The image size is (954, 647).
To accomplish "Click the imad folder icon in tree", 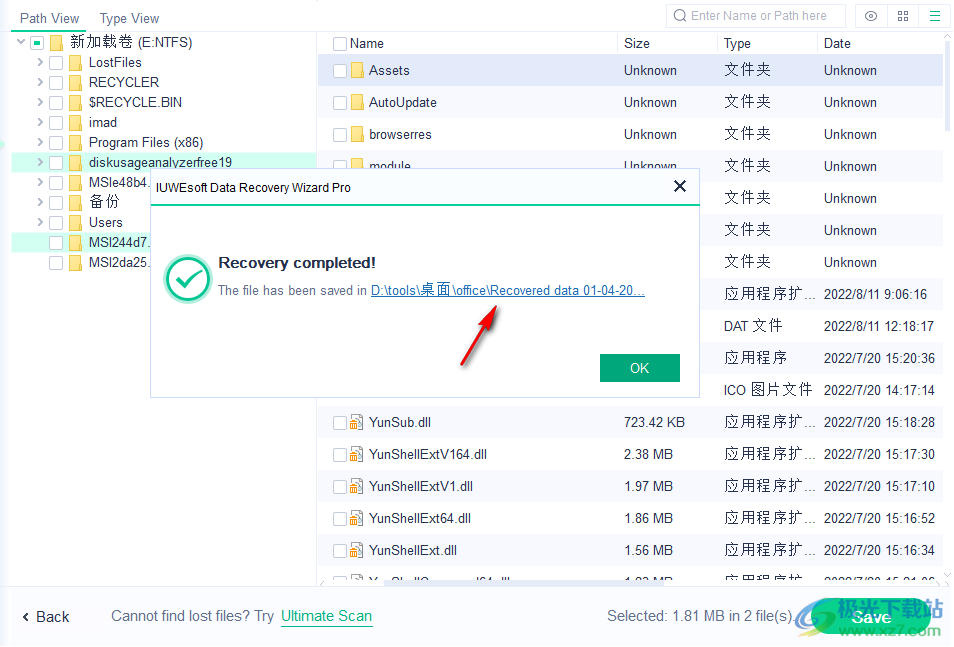I will (75, 123).
